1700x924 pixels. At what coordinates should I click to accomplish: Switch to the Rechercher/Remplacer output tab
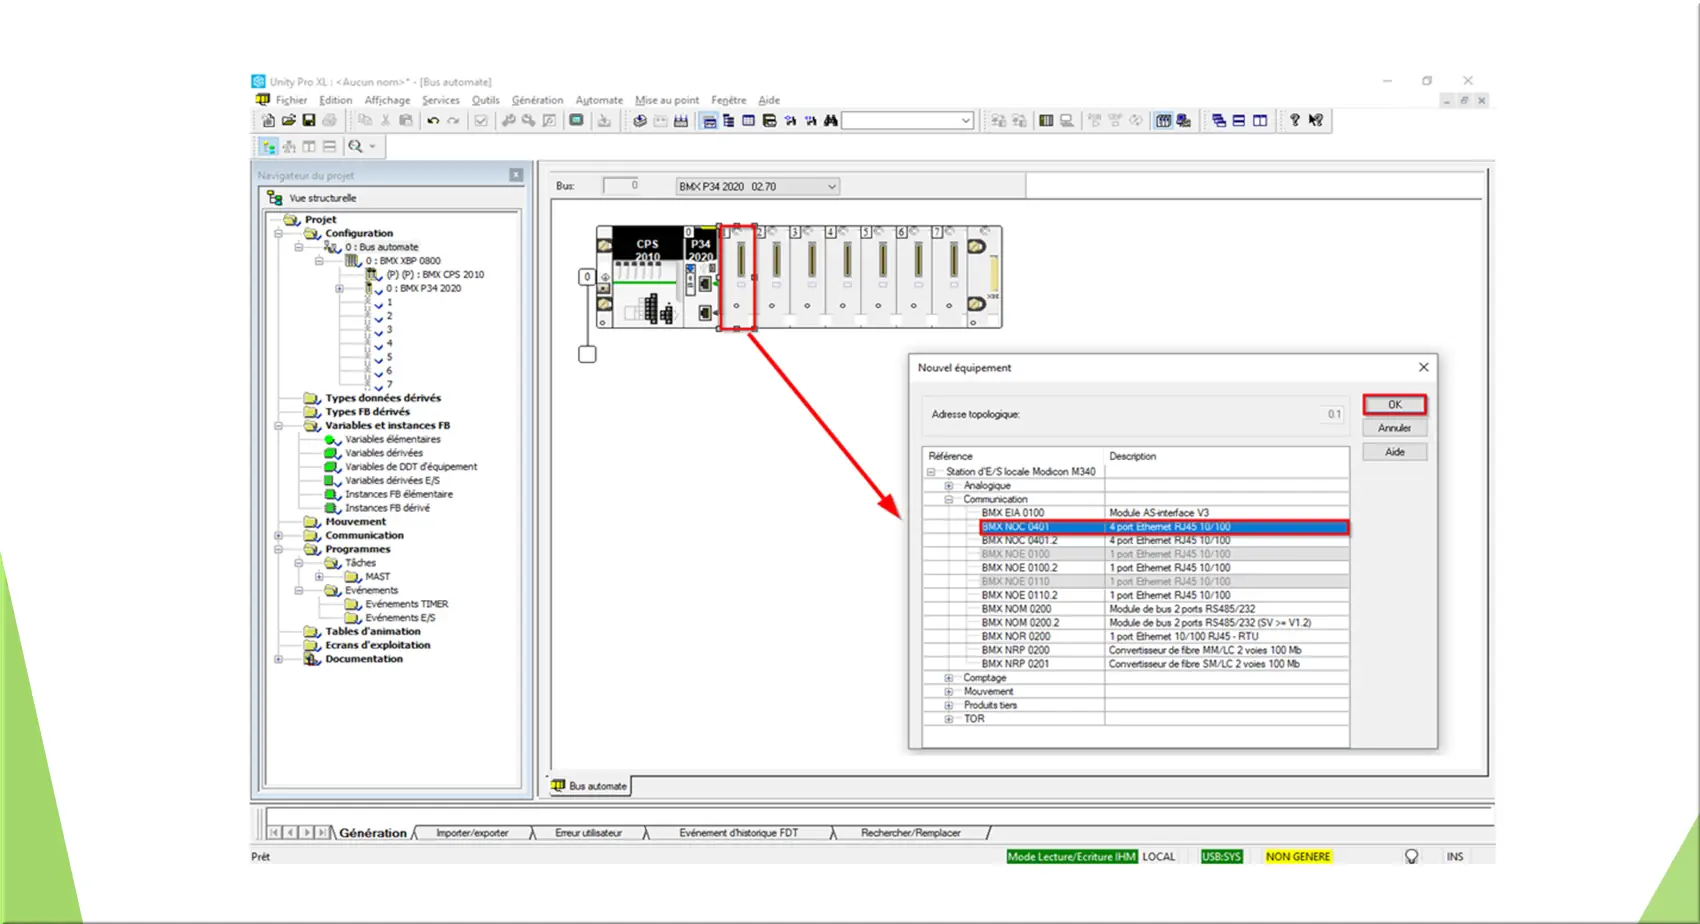(x=910, y=833)
